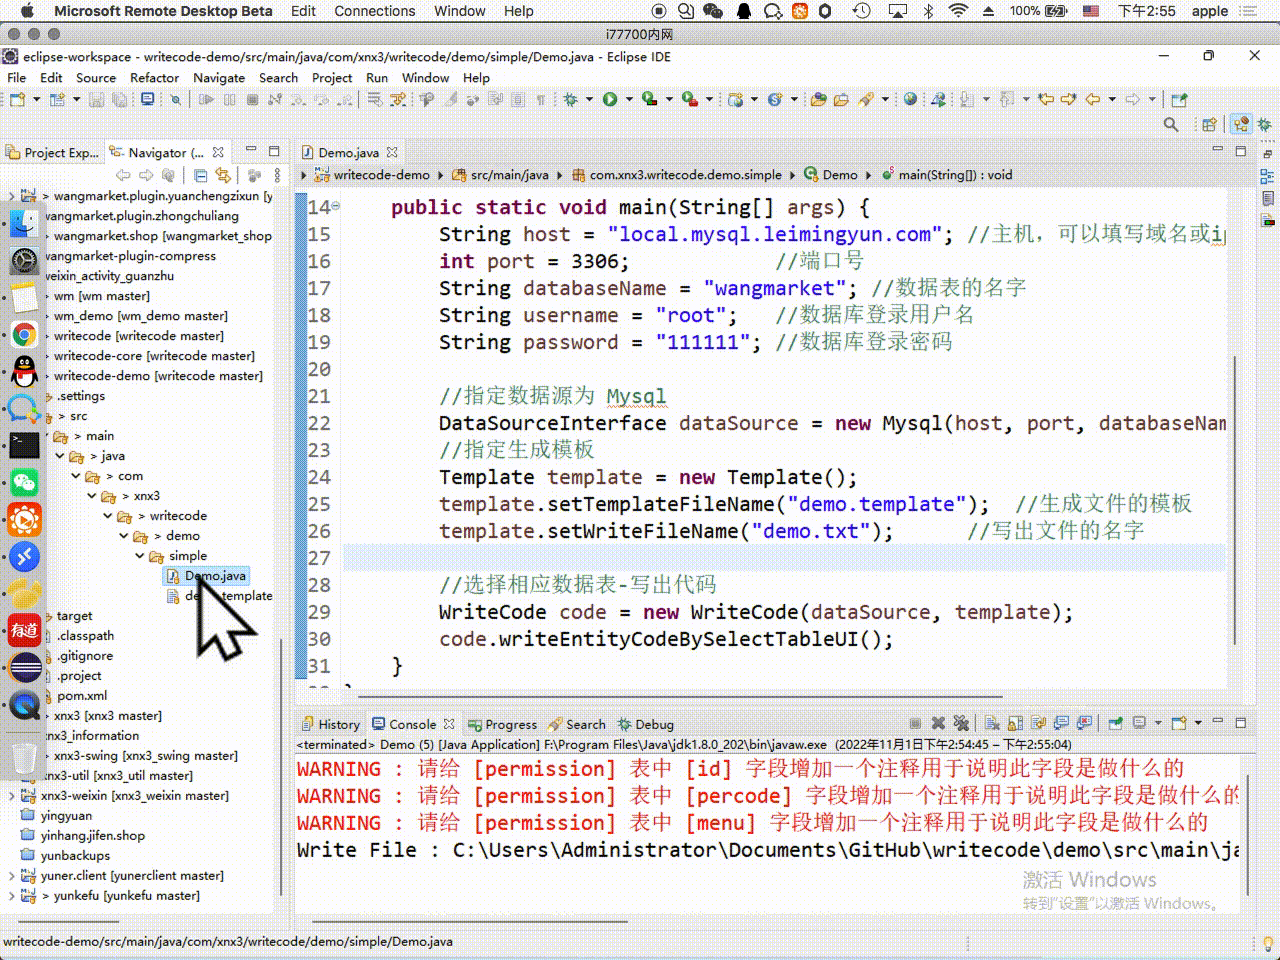
Task: Click the Navigator view menu dots
Action: [x=278, y=175]
